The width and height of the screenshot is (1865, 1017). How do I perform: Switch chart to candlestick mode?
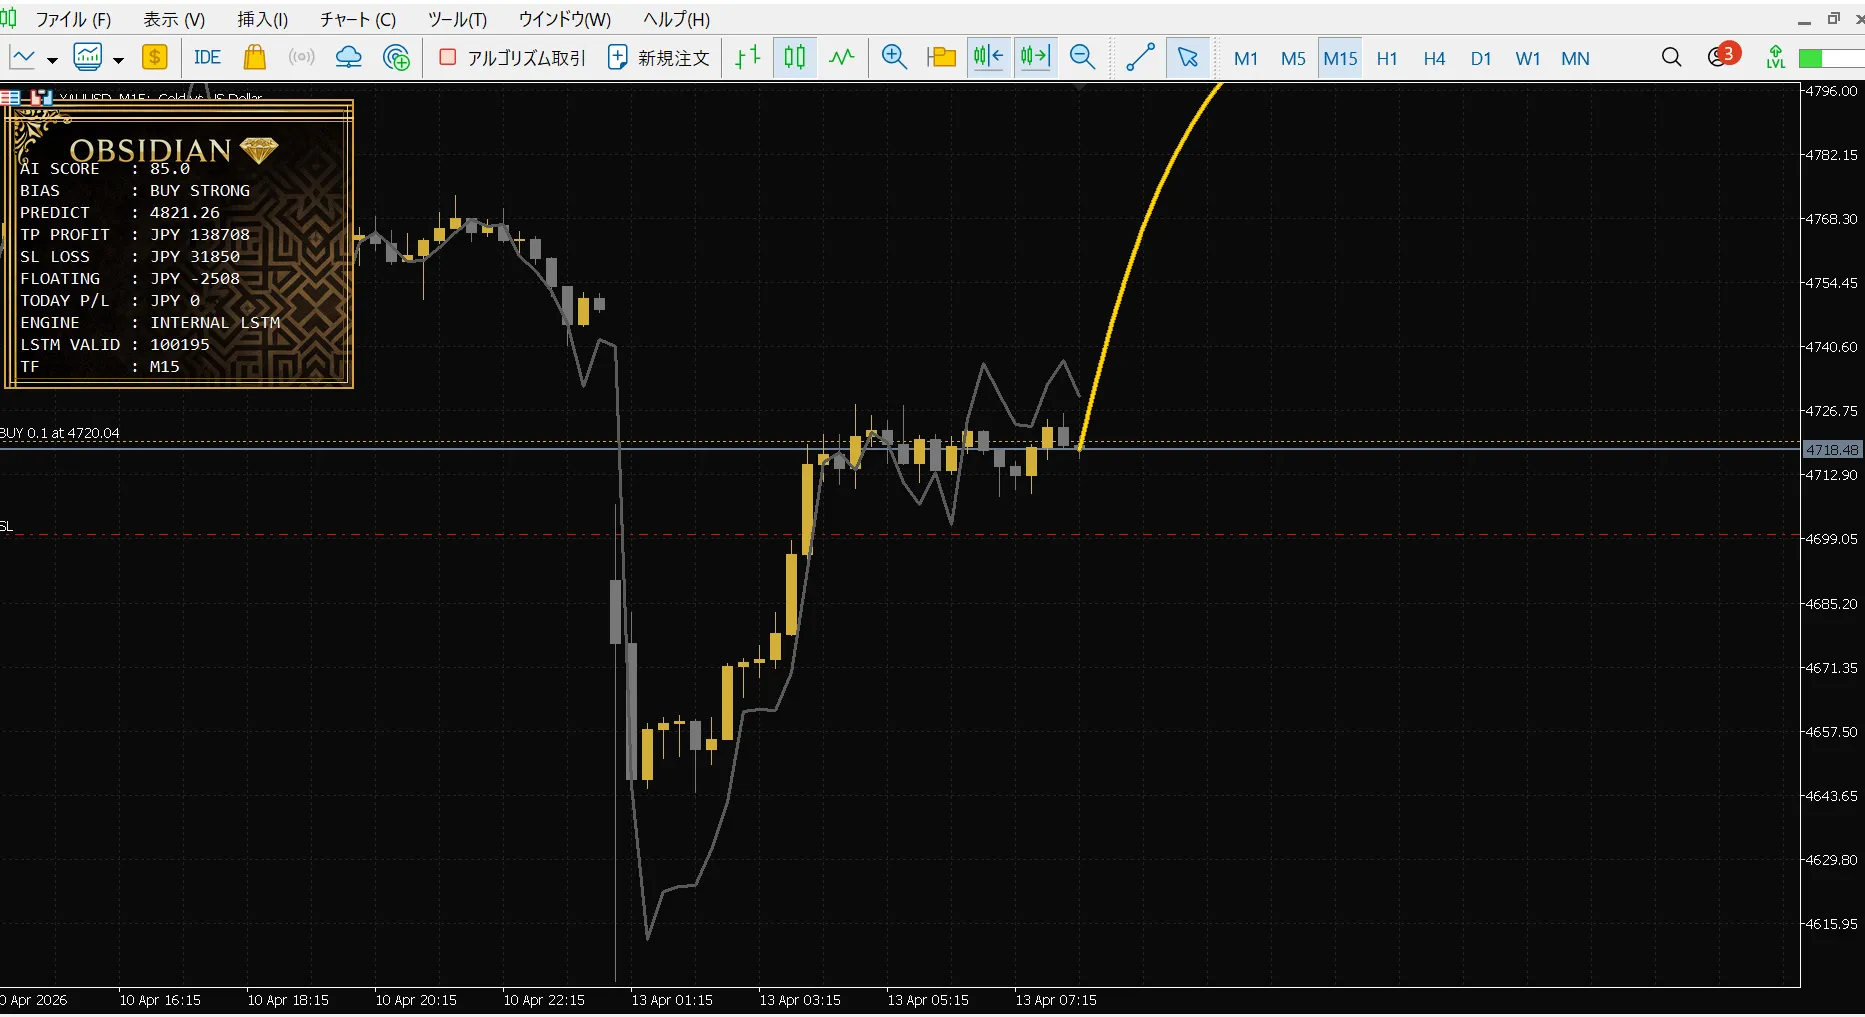tap(795, 57)
